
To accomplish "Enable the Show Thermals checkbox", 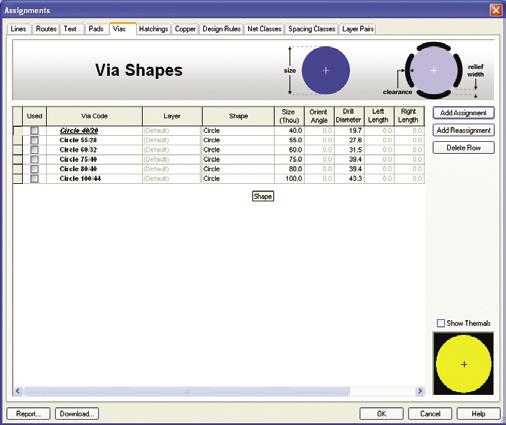I will click(x=441, y=323).
